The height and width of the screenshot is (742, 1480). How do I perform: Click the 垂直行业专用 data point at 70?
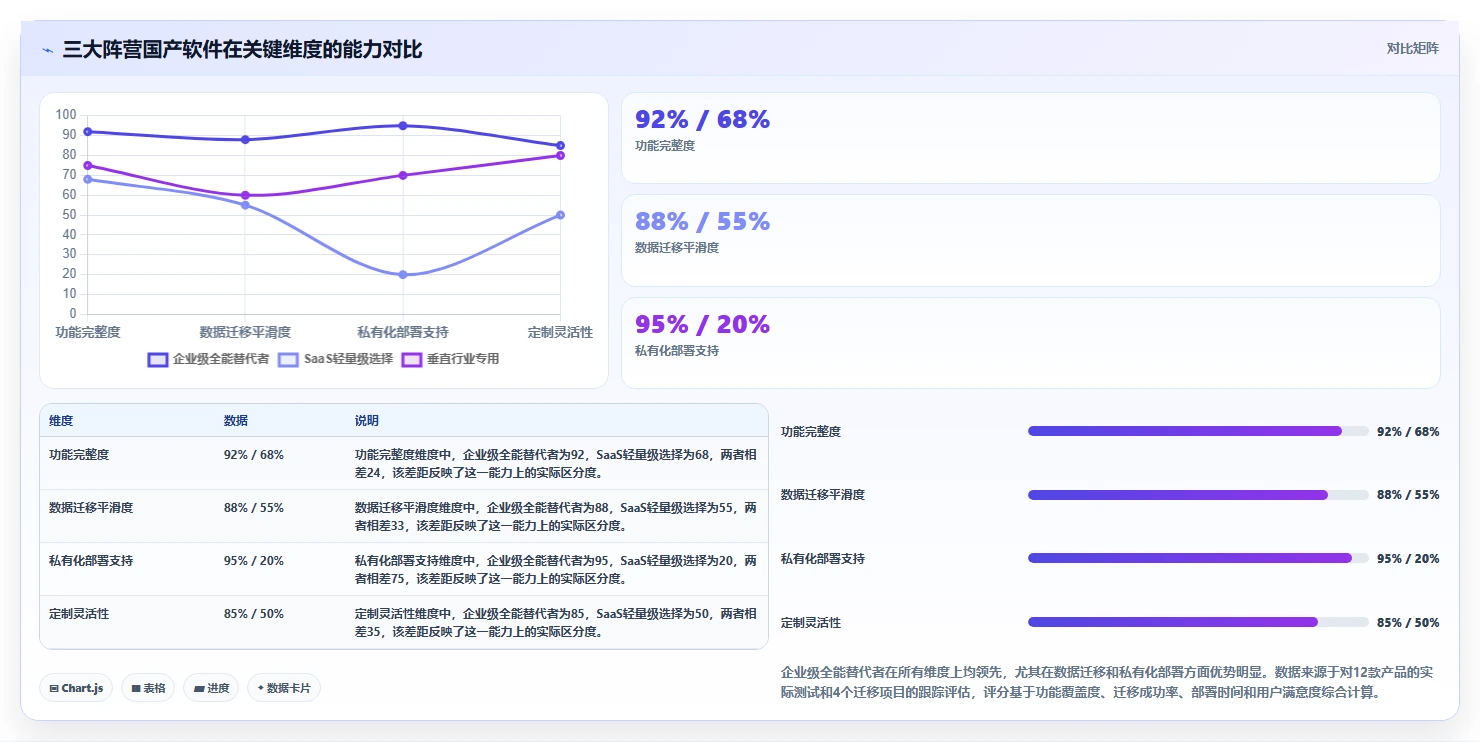point(403,175)
